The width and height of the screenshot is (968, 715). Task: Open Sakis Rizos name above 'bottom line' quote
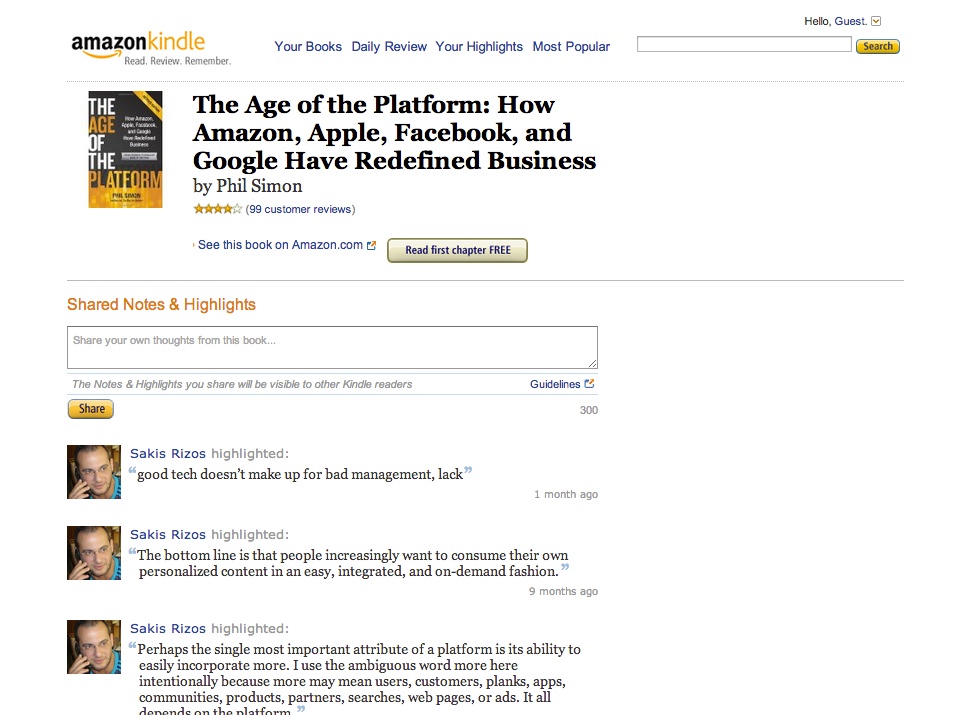tap(167, 534)
